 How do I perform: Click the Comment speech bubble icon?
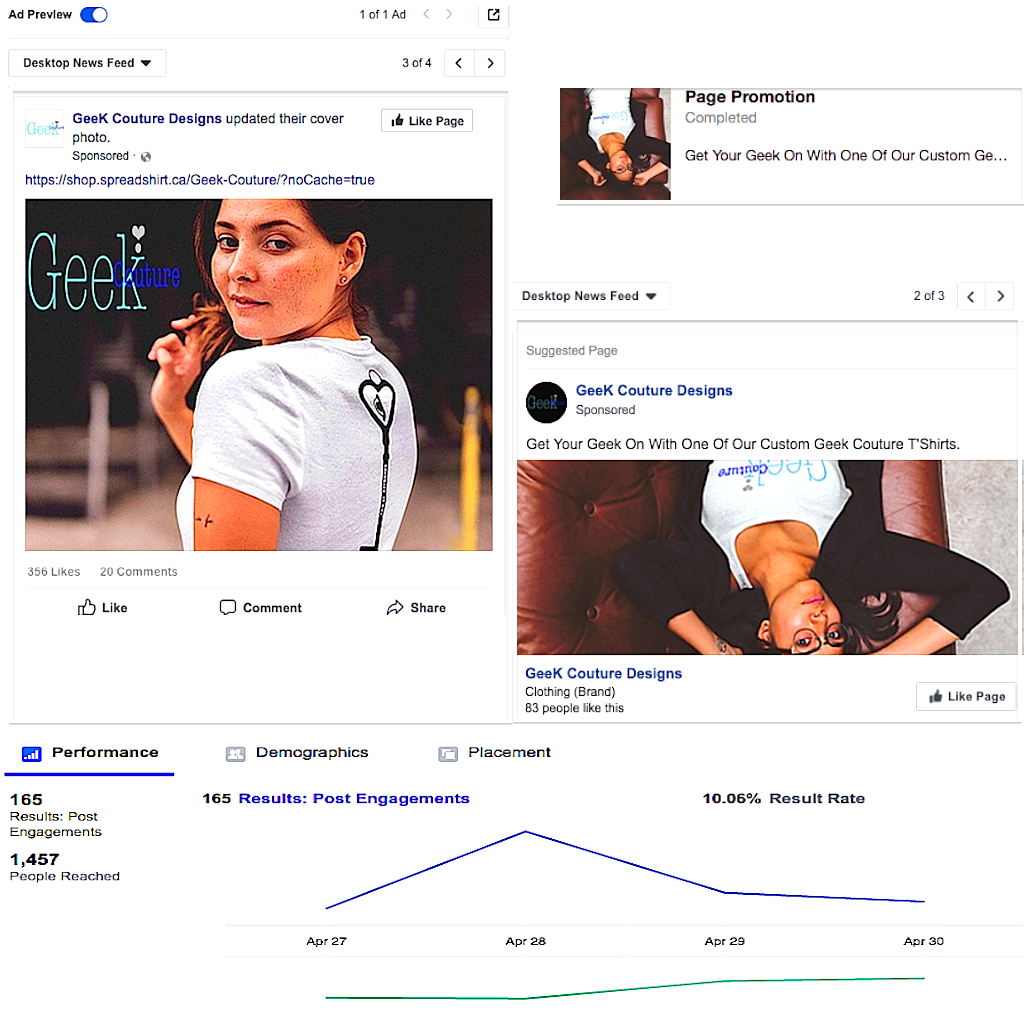tap(228, 608)
